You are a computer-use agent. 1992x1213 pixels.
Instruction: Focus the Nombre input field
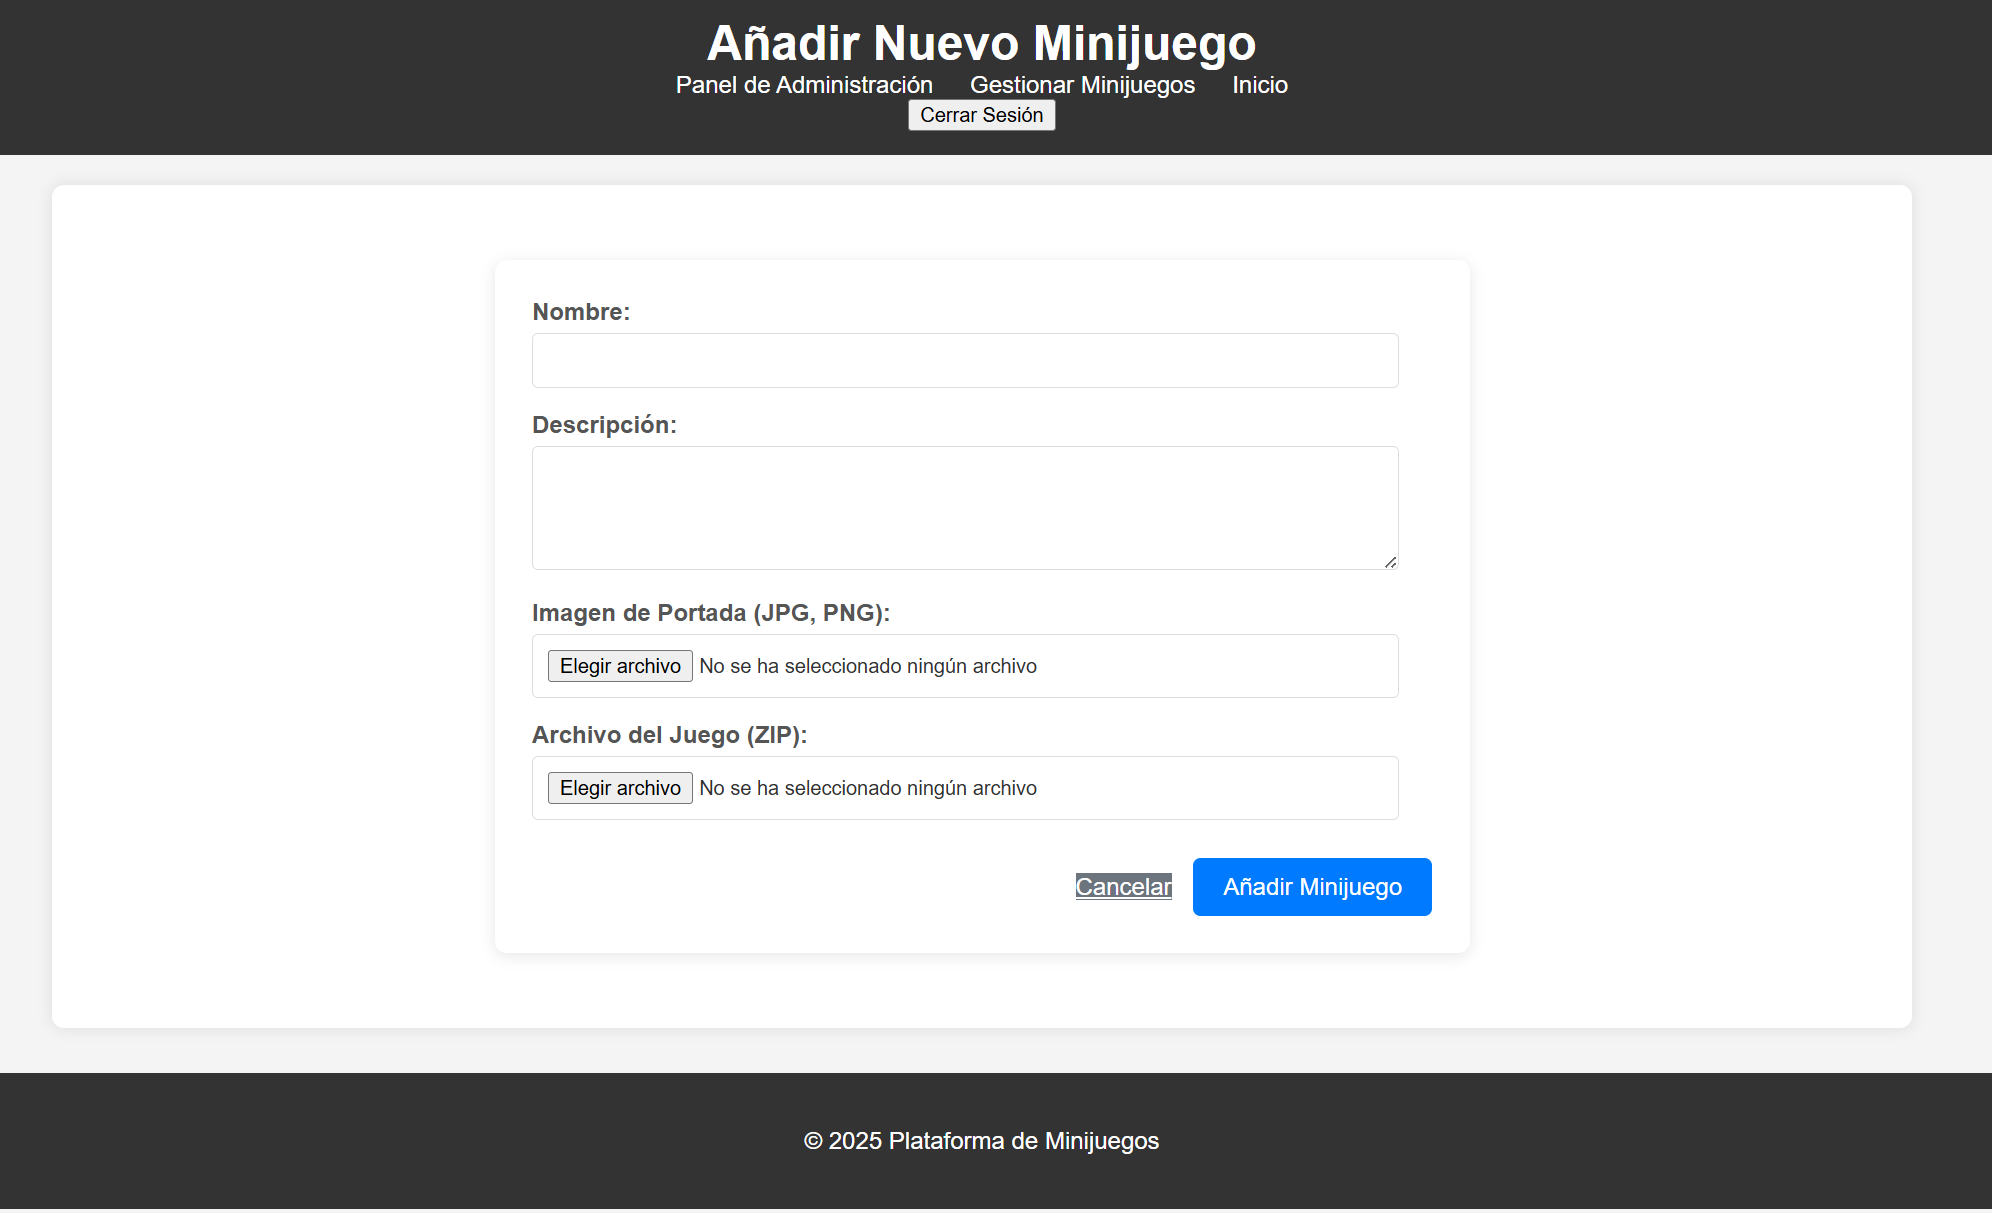tap(965, 360)
